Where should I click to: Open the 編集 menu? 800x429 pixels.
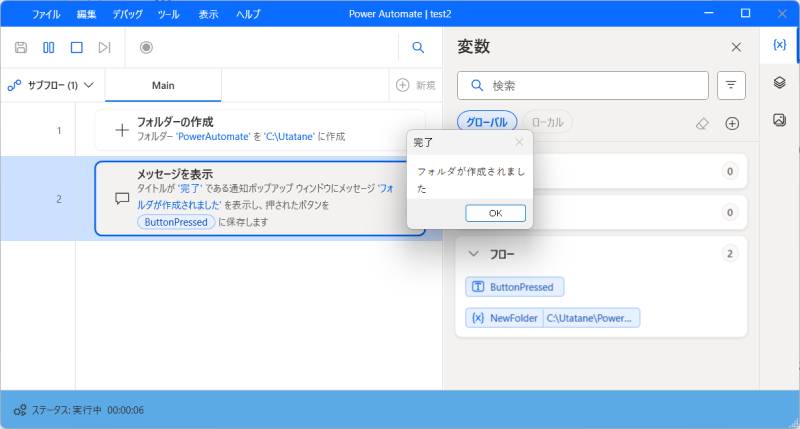(x=86, y=14)
